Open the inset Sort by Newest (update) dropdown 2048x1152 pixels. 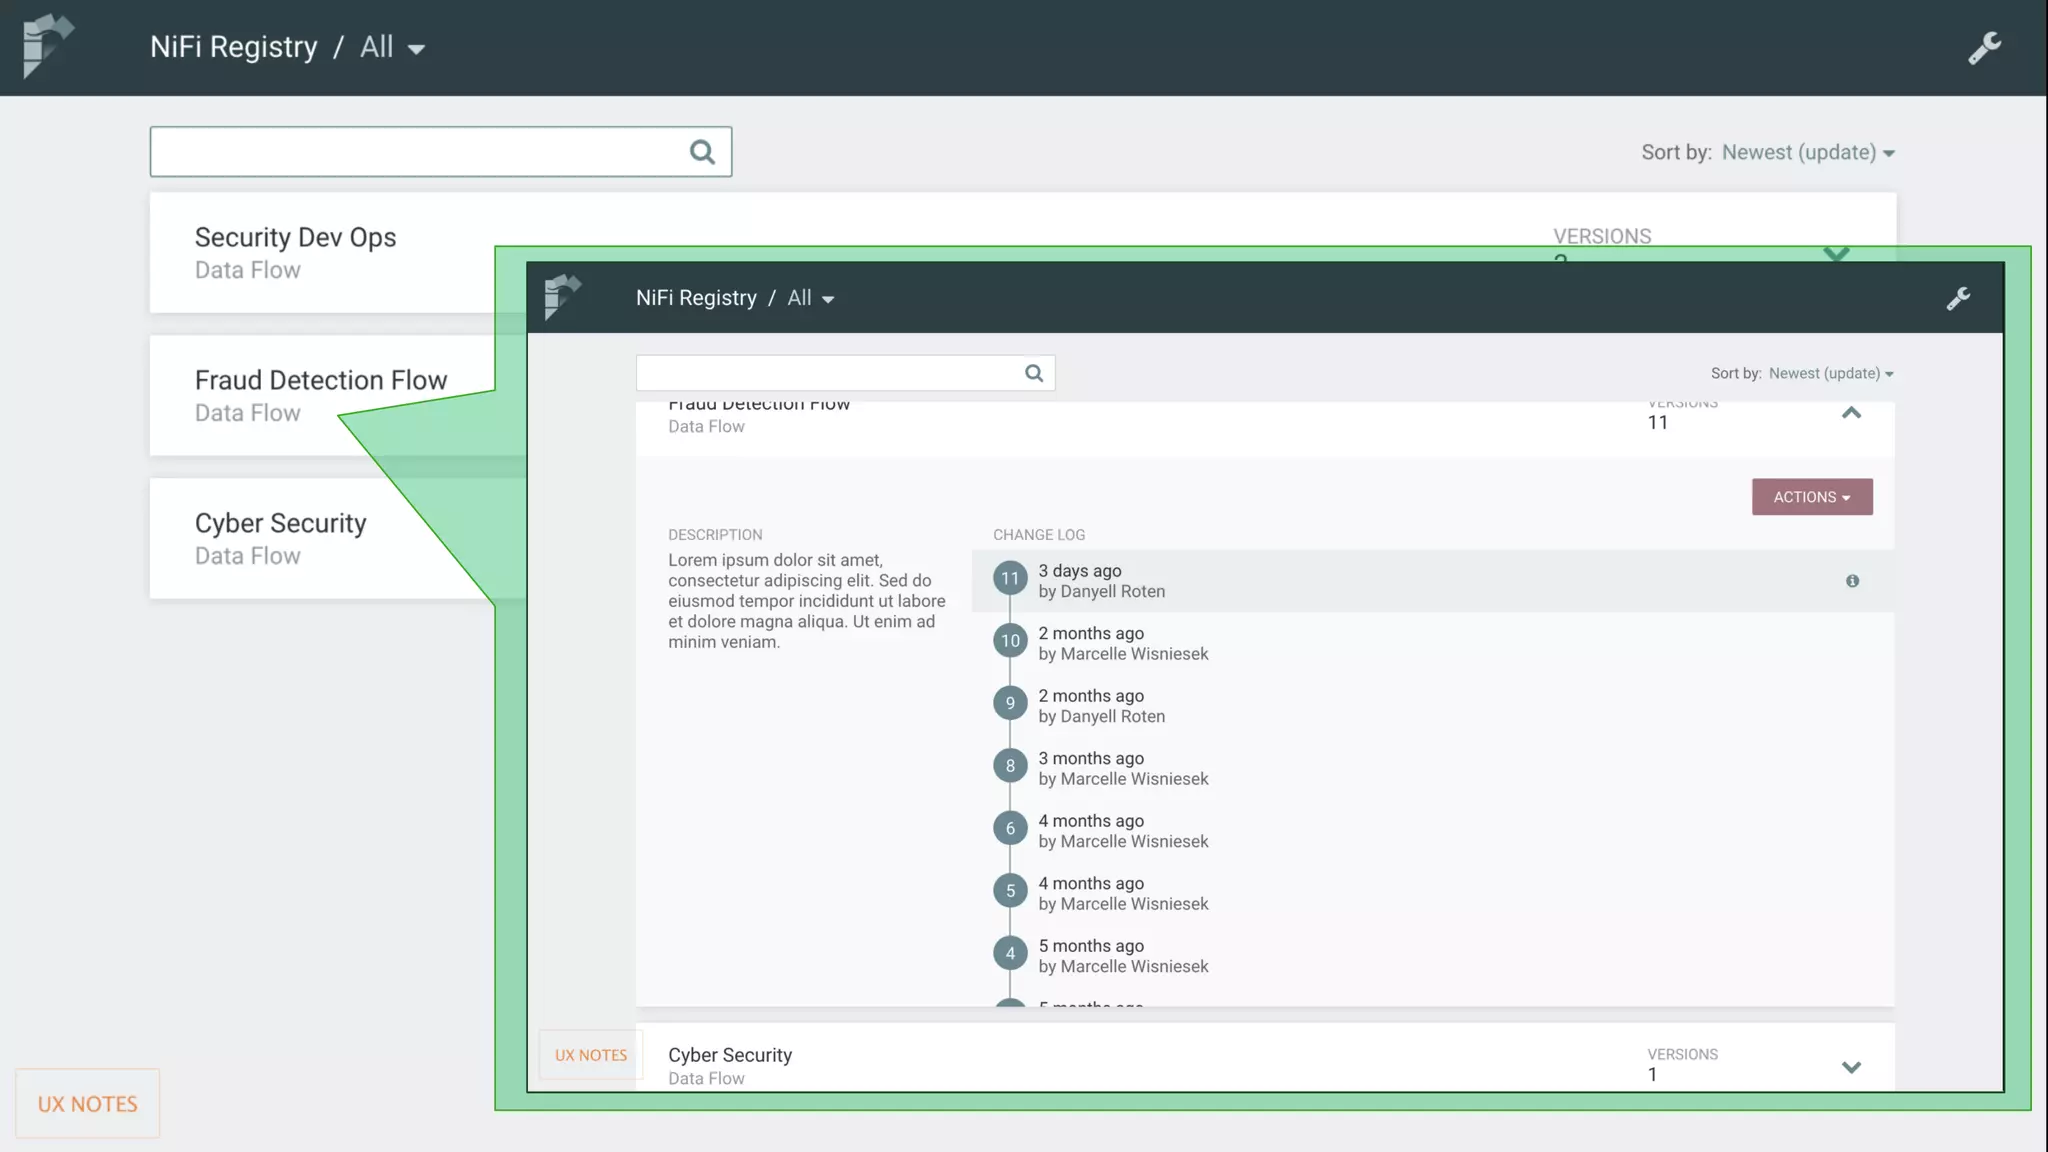[1830, 373]
